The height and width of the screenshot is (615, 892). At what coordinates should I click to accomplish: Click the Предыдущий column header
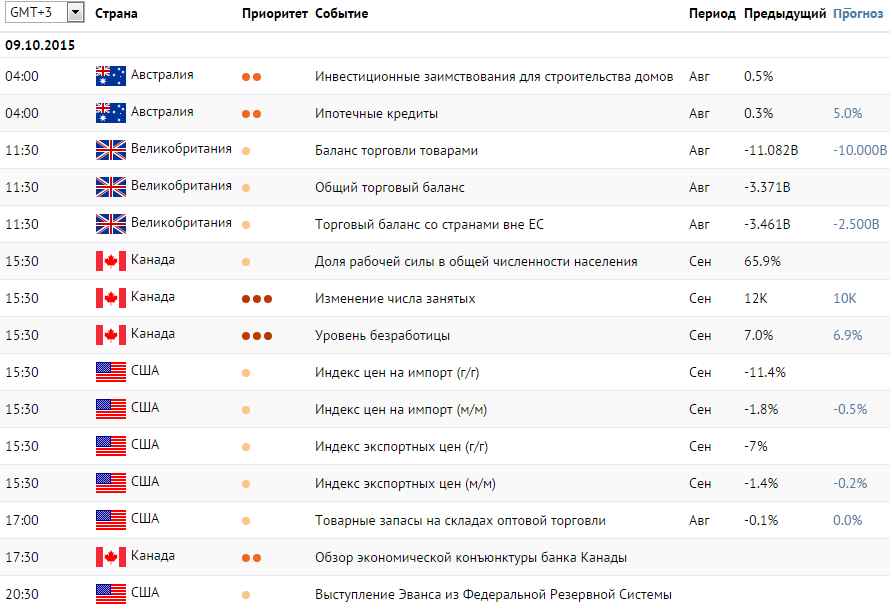tap(784, 13)
